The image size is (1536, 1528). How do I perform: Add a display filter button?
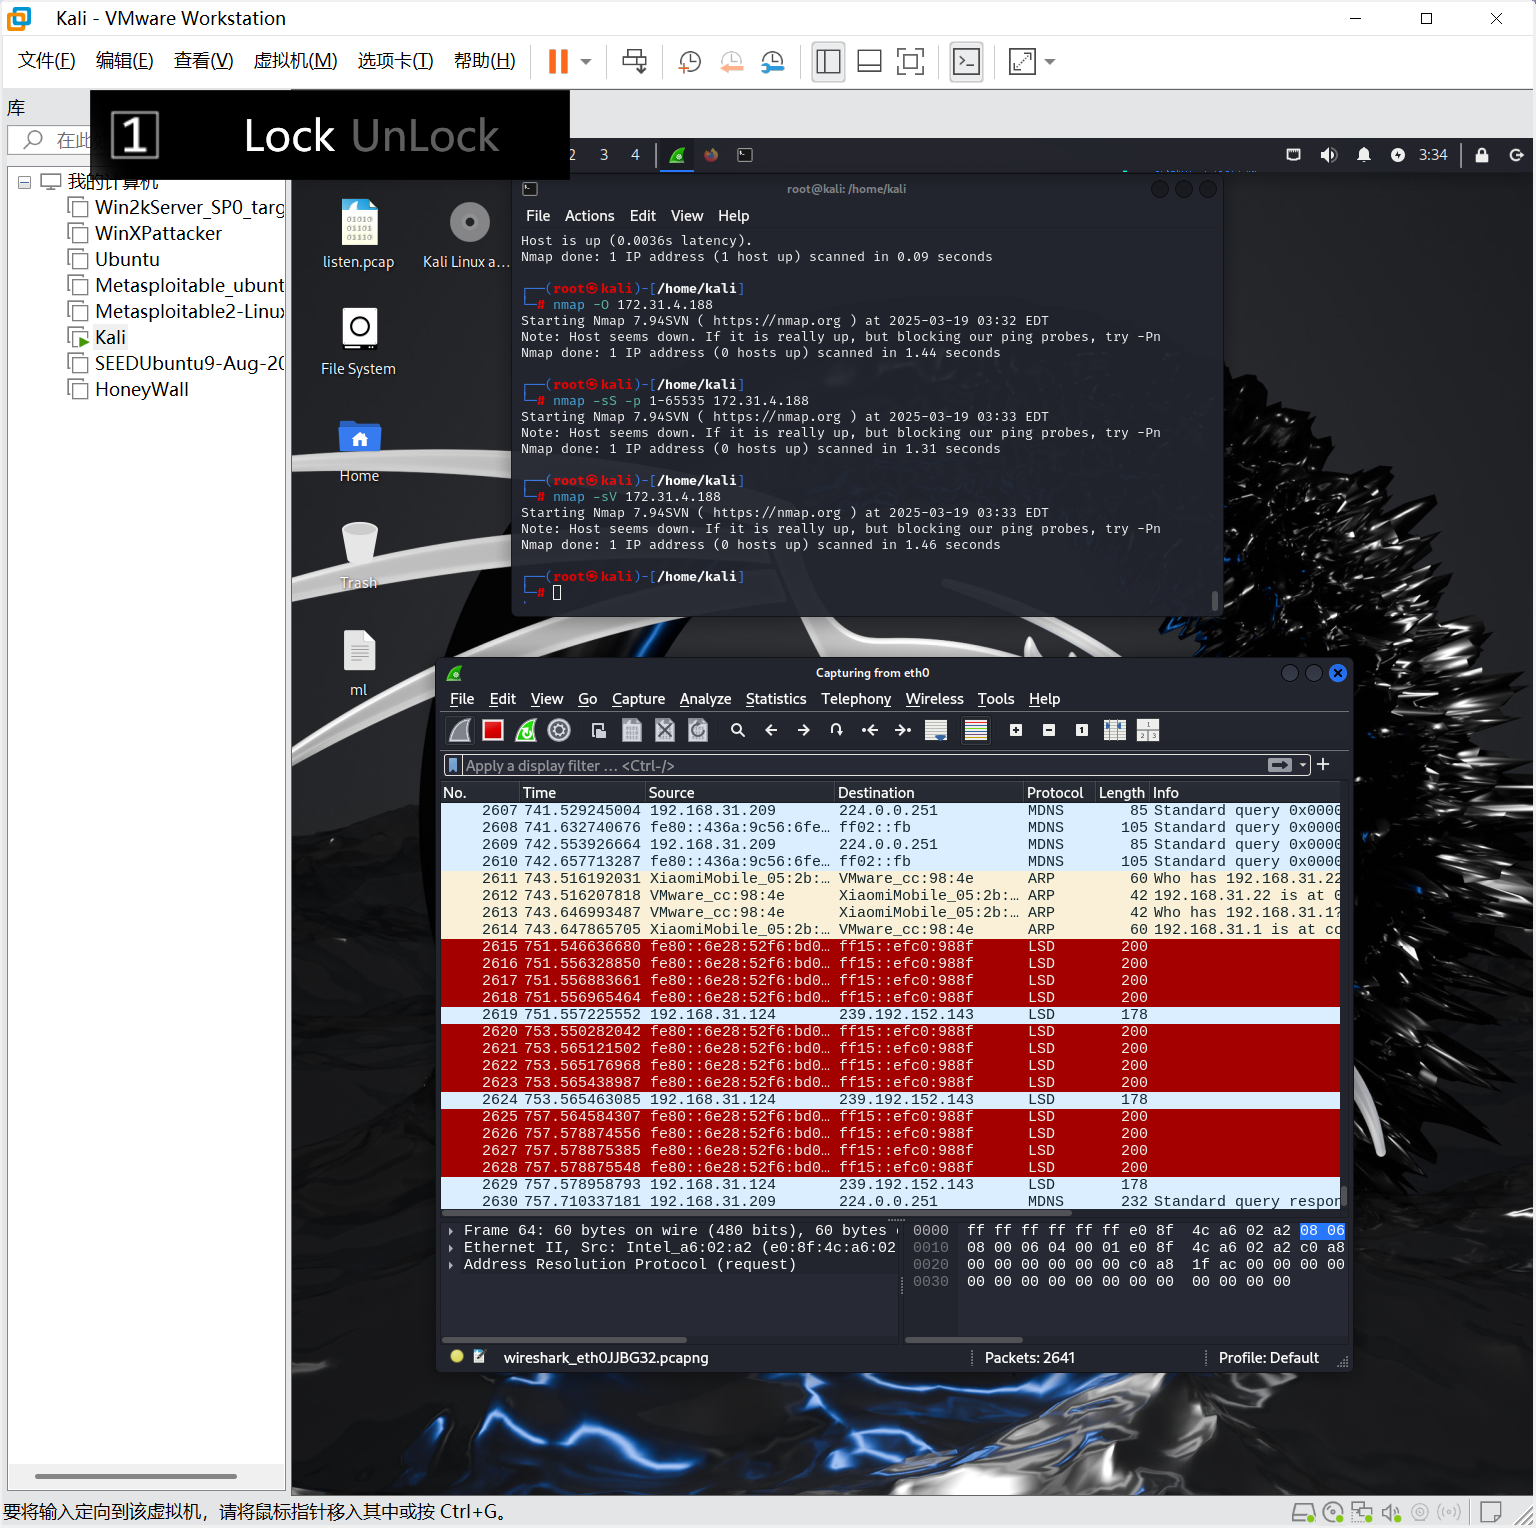pyautogui.click(x=1323, y=765)
